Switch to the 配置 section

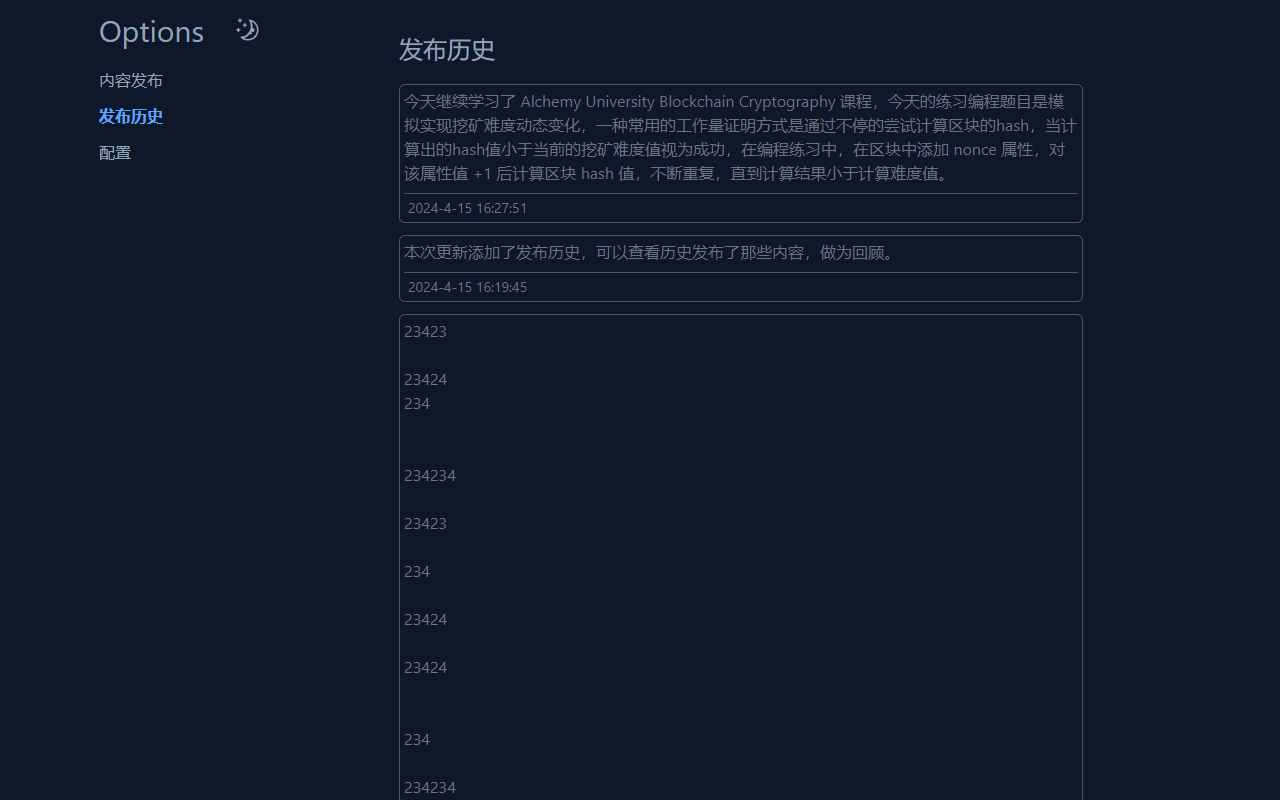coord(114,152)
